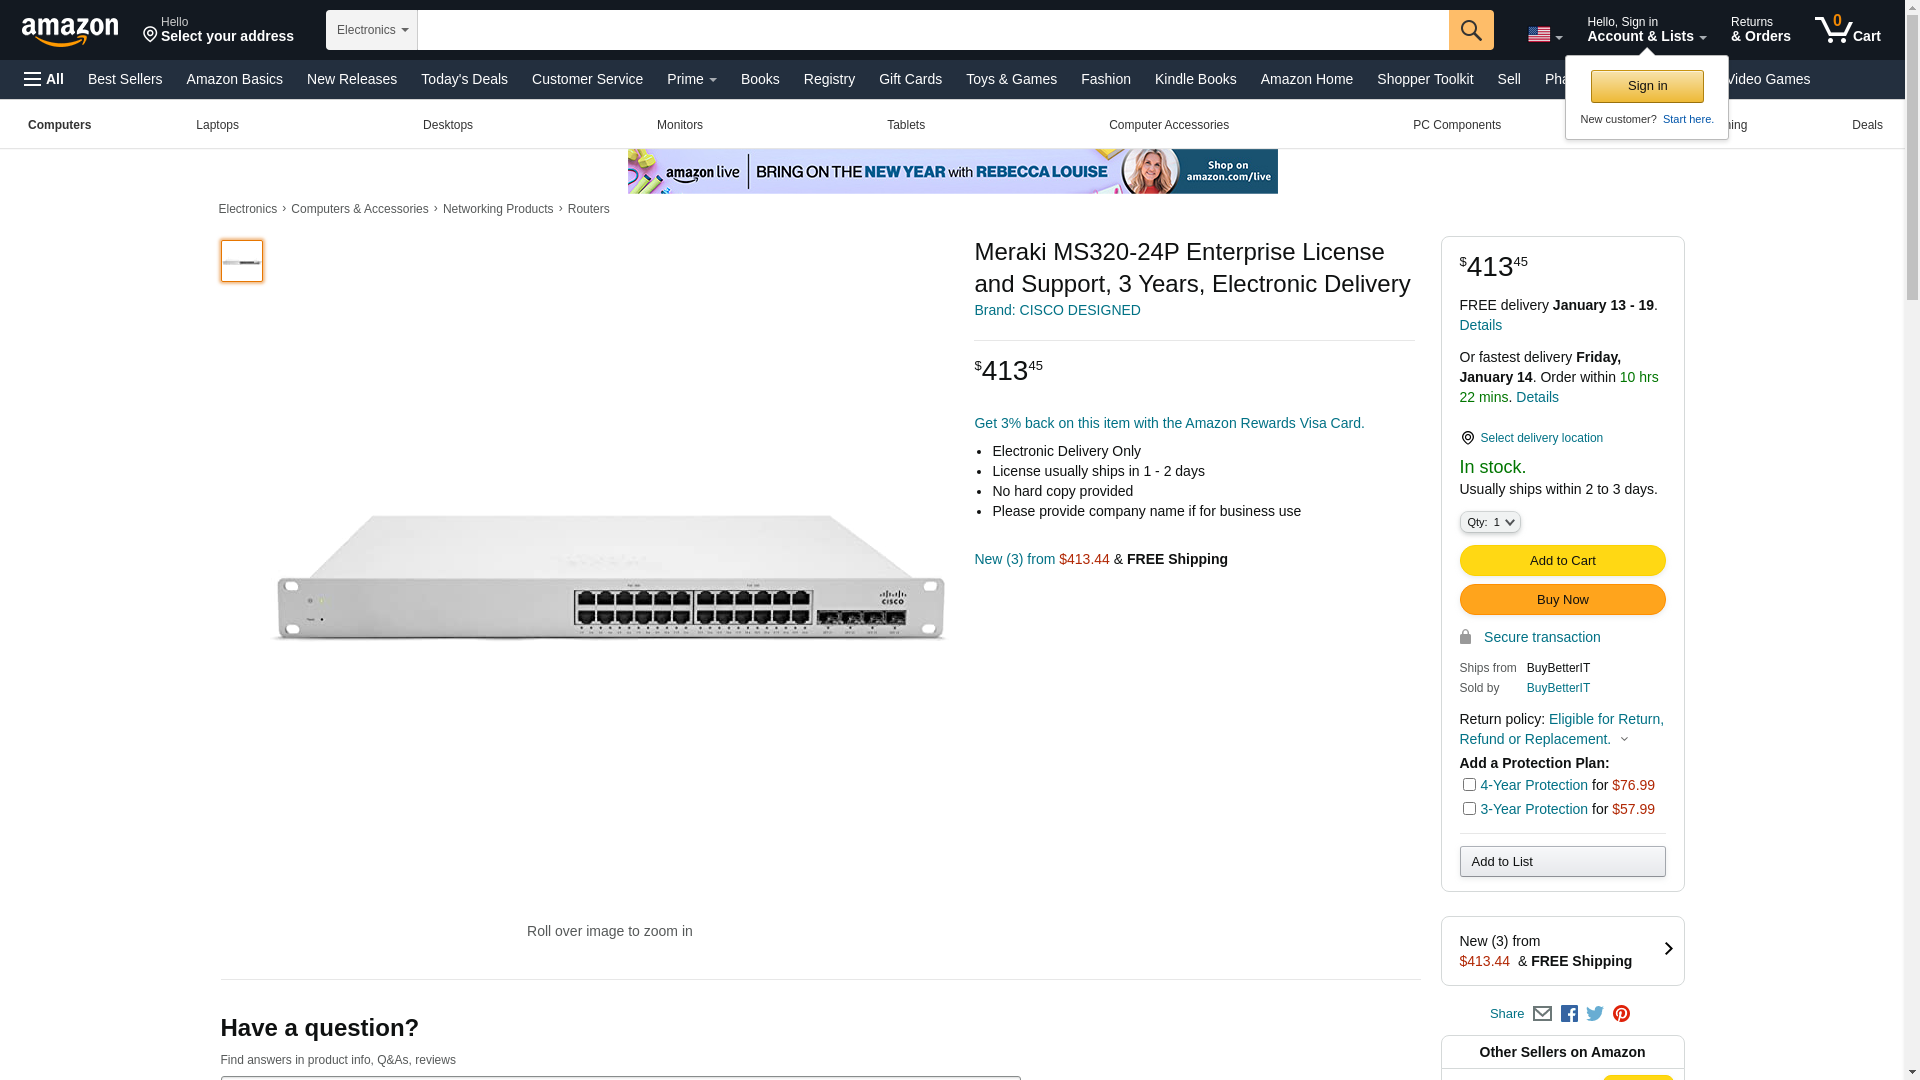Check the 3-Year Protection plan
1920x1080 pixels.
1468,809
